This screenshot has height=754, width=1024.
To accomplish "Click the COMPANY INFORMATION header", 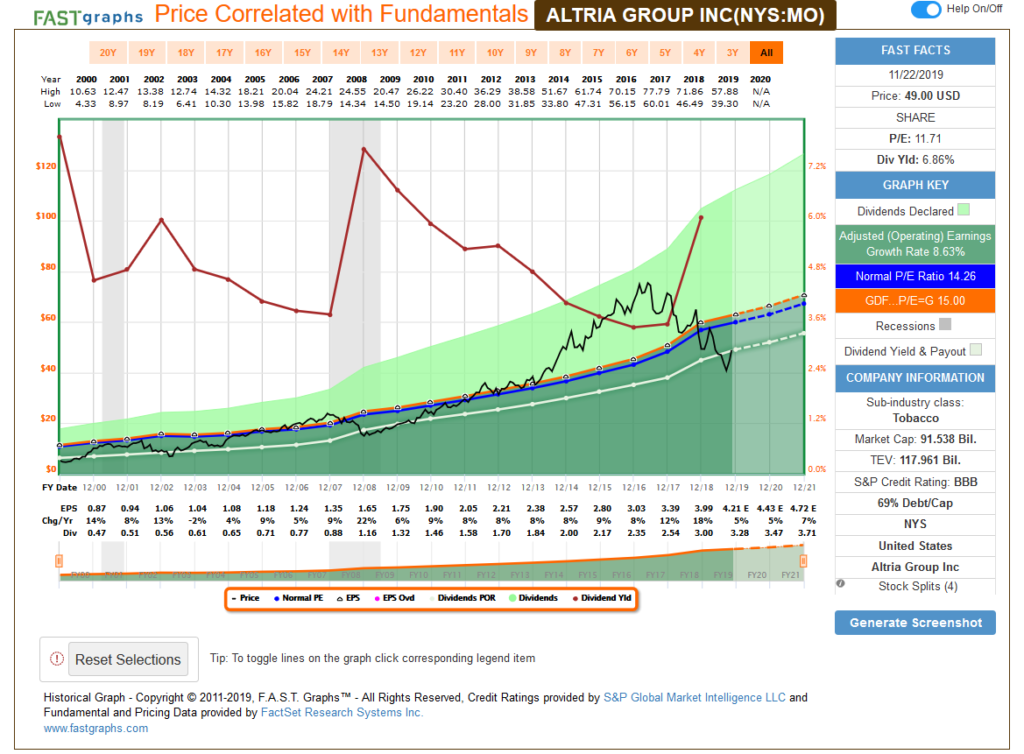I will click(916, 378).
